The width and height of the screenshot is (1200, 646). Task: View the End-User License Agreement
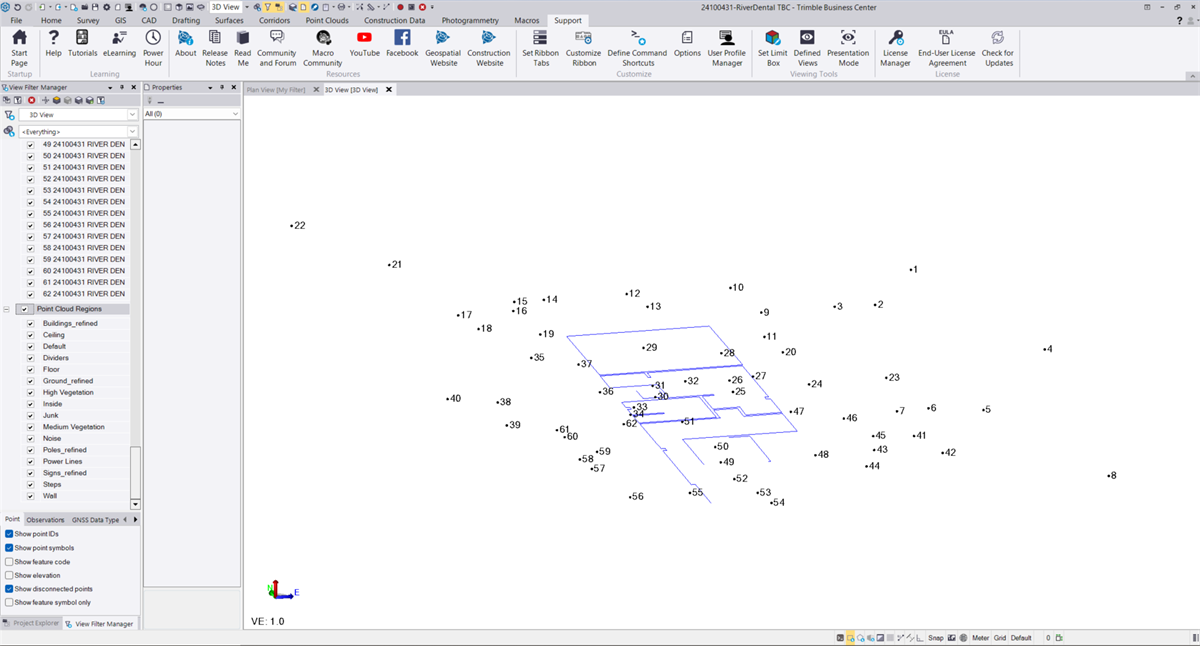tap(947, 48)
